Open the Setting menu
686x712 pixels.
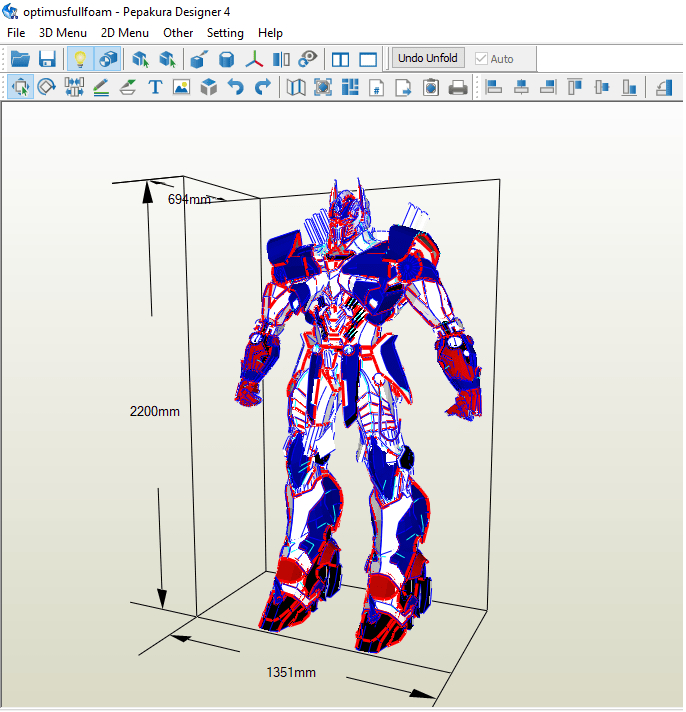point(225,33)
